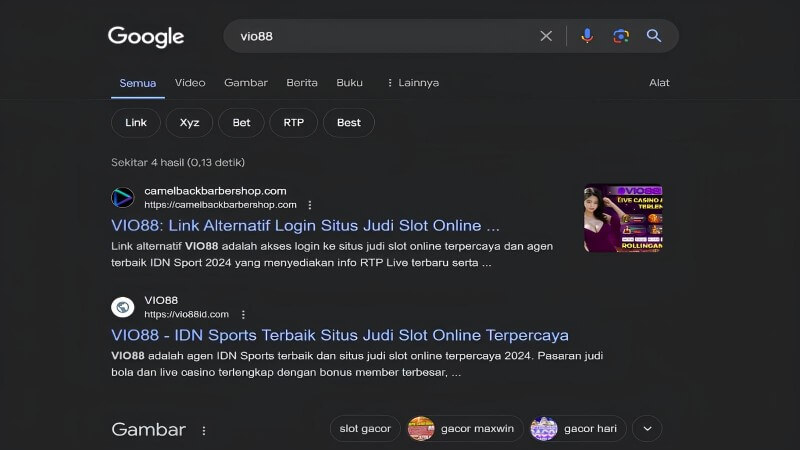The image size is (800, 450).
Task: Switch to the Video tab
Action: click(x=190, y=83)
